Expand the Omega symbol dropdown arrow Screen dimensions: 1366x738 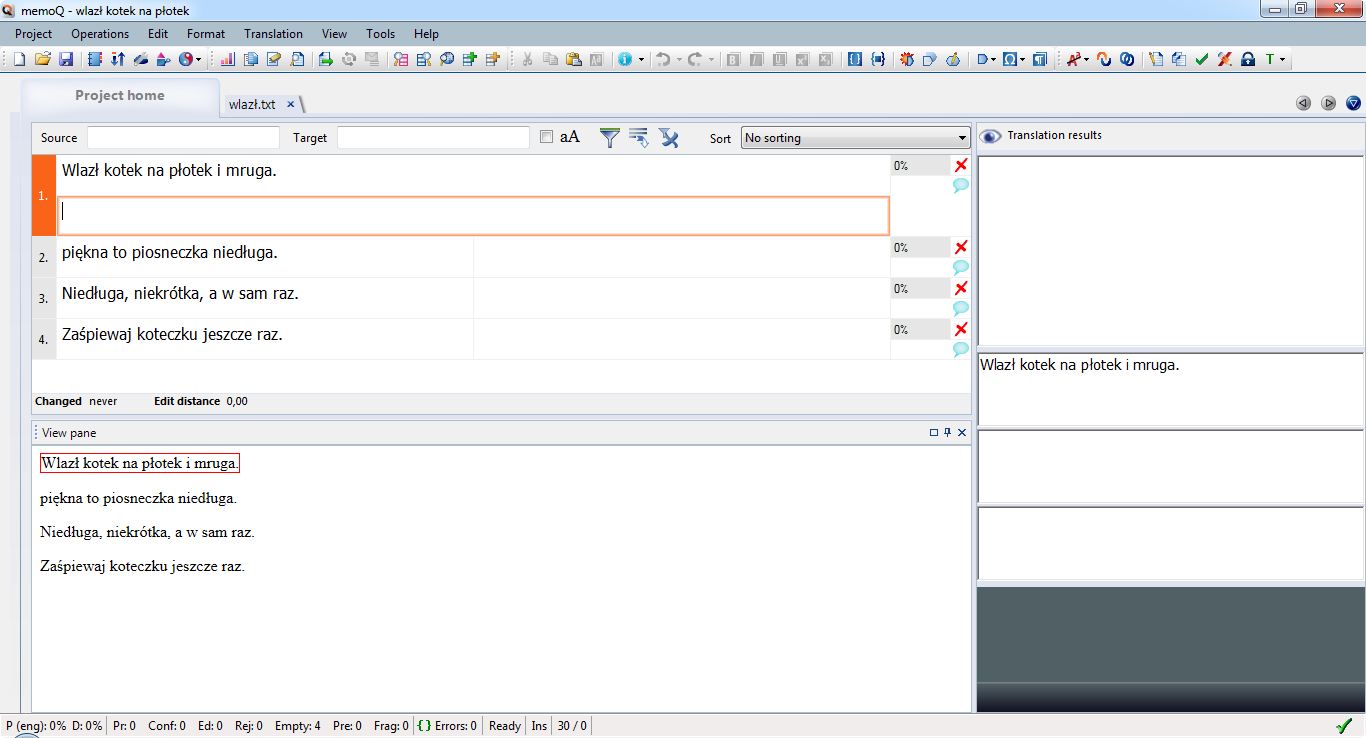[1023, 60]
